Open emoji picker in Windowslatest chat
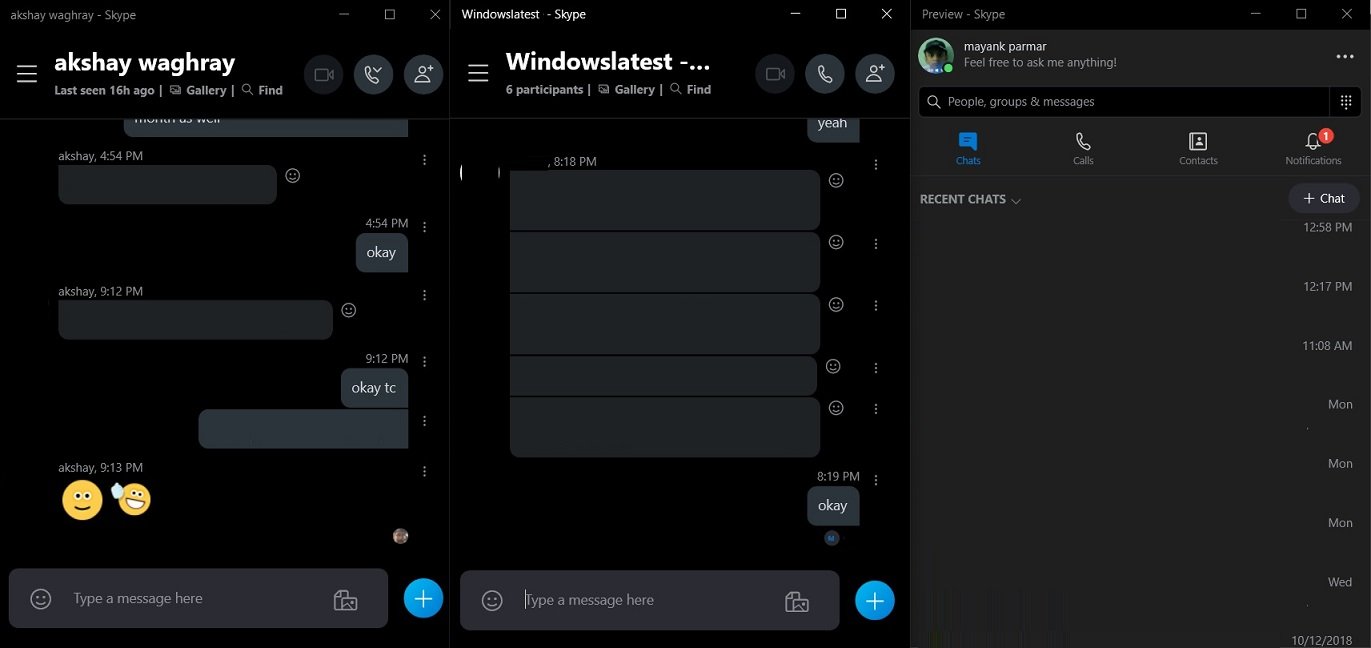The height and width of the screenshot is (648, 1371). point(492,601)
